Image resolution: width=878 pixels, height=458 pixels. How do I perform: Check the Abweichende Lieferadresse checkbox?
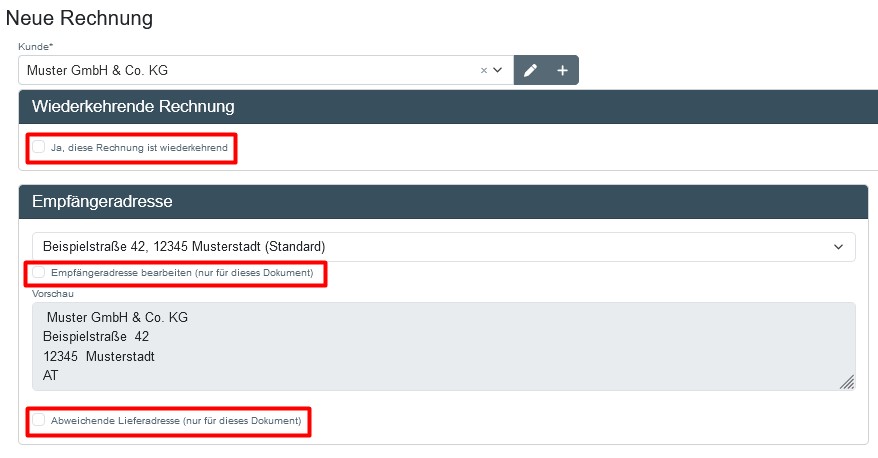tap(39, 420)
